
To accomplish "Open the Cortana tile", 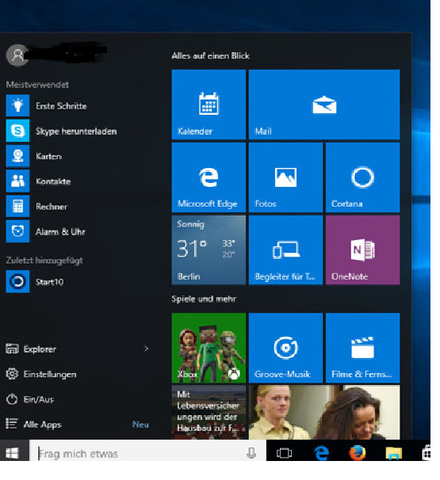I will pyautogui.click(x=363, y=177).
